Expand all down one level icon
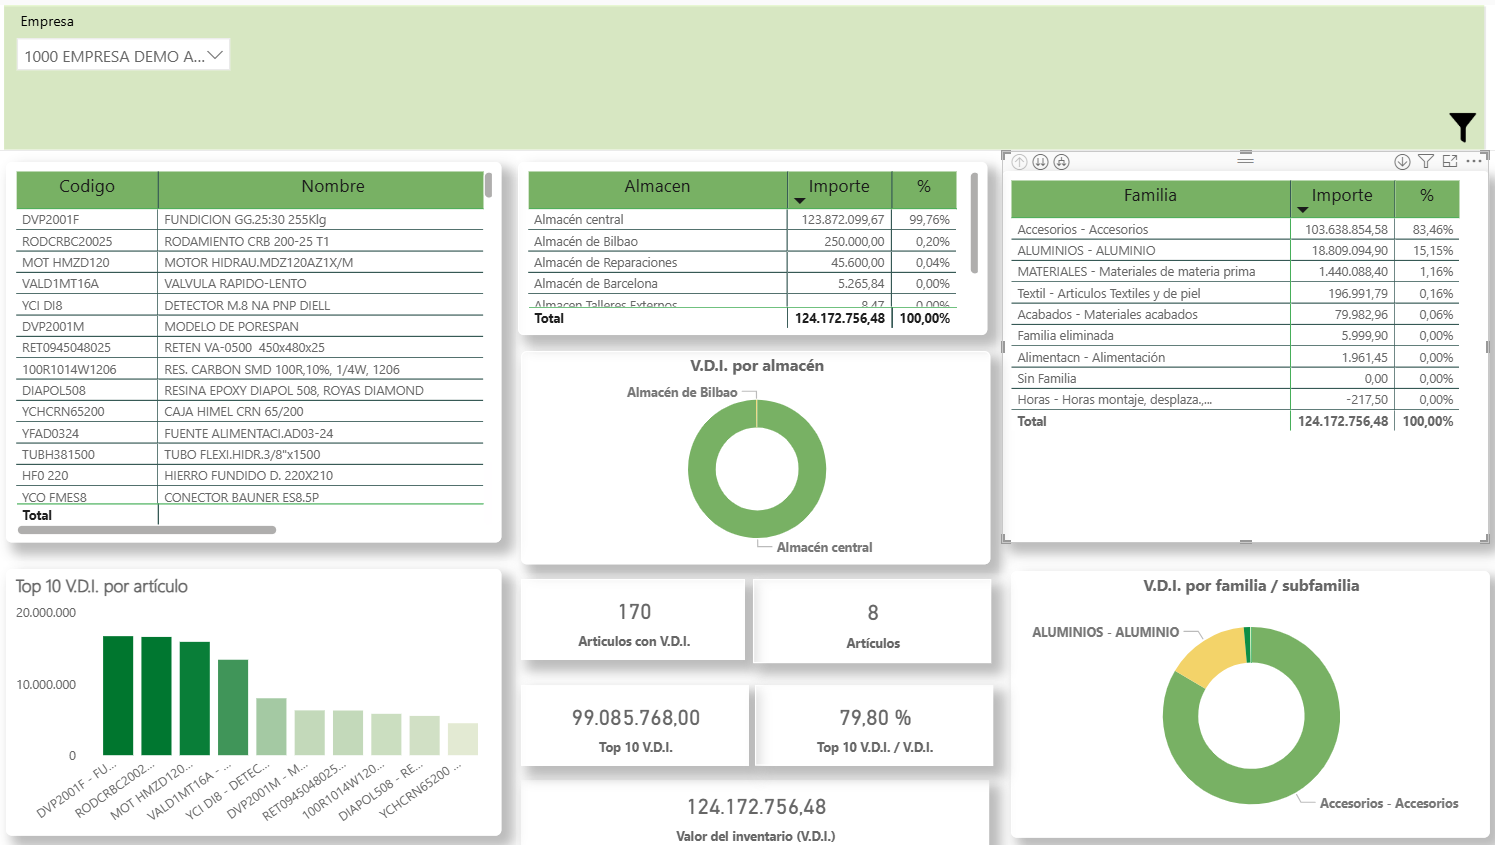The height and width of the screenshot is (845, 1495). point(1061,162)
